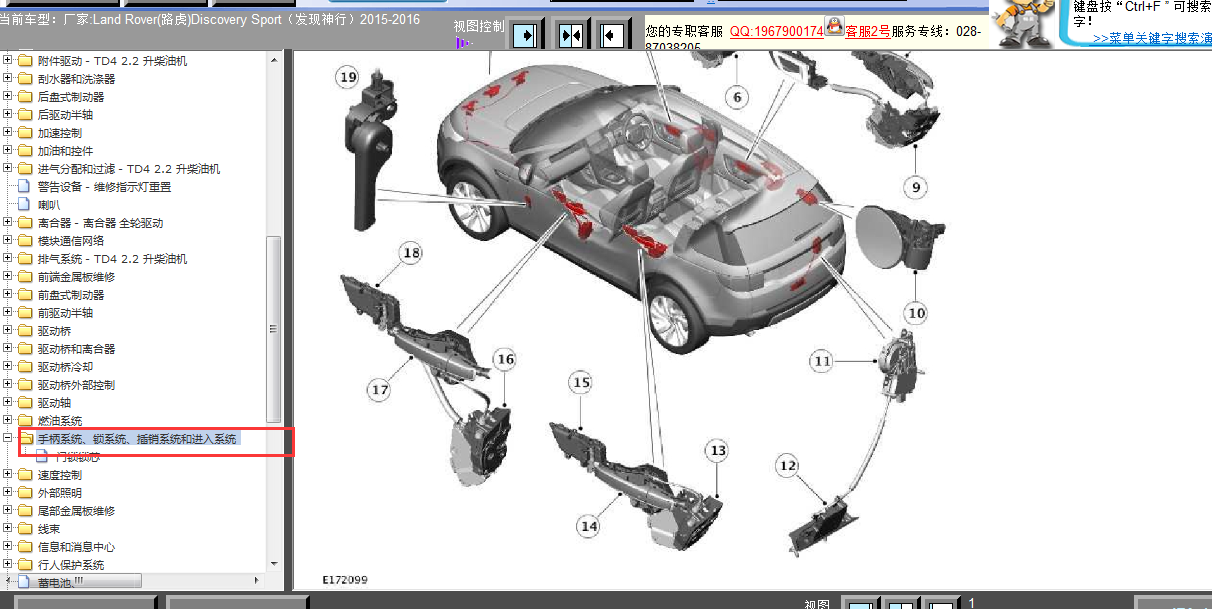Select callout number 13 in the diagram
The image size is (1212, 609).
coord(717,451)
